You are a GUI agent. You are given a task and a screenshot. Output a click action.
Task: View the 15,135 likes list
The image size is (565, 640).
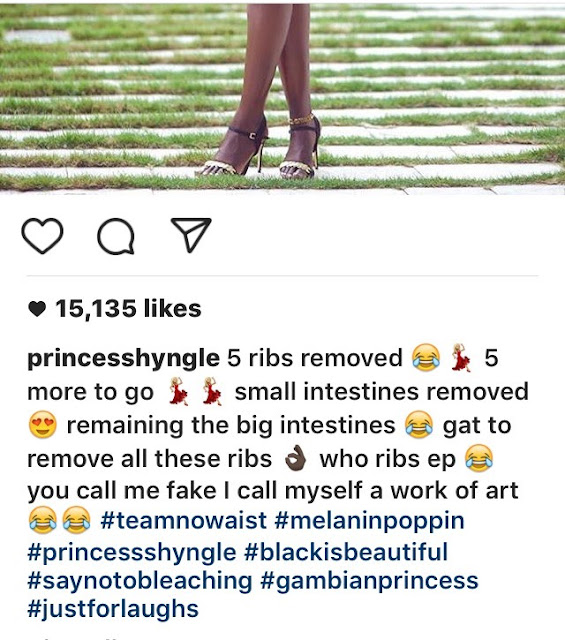[x=128, y=308]
